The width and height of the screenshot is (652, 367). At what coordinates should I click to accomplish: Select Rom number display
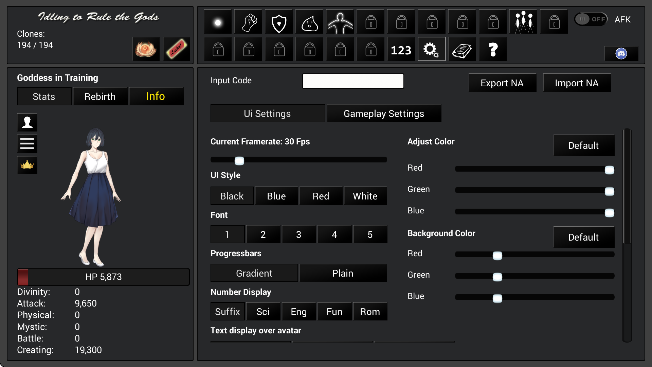(x=370, y=311)
